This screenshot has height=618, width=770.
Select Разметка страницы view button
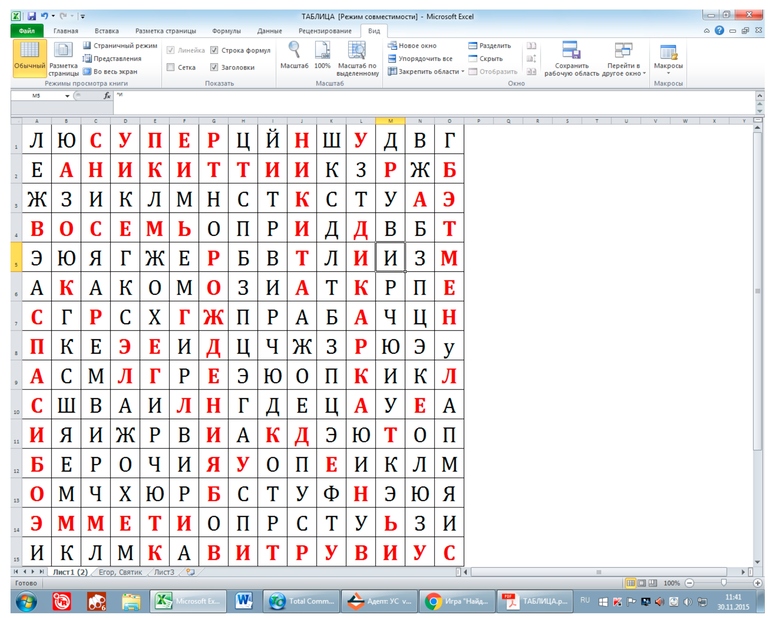tap(64, 58)
